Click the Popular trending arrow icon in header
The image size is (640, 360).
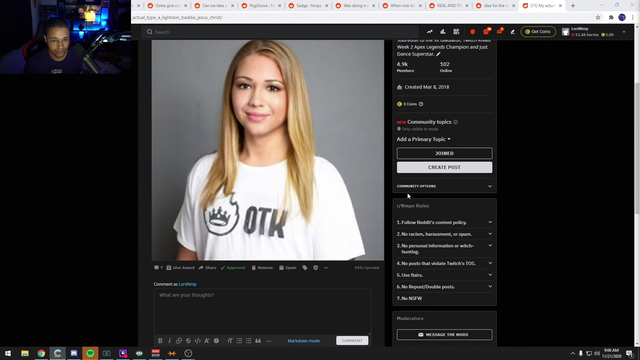tap(429, 32)
